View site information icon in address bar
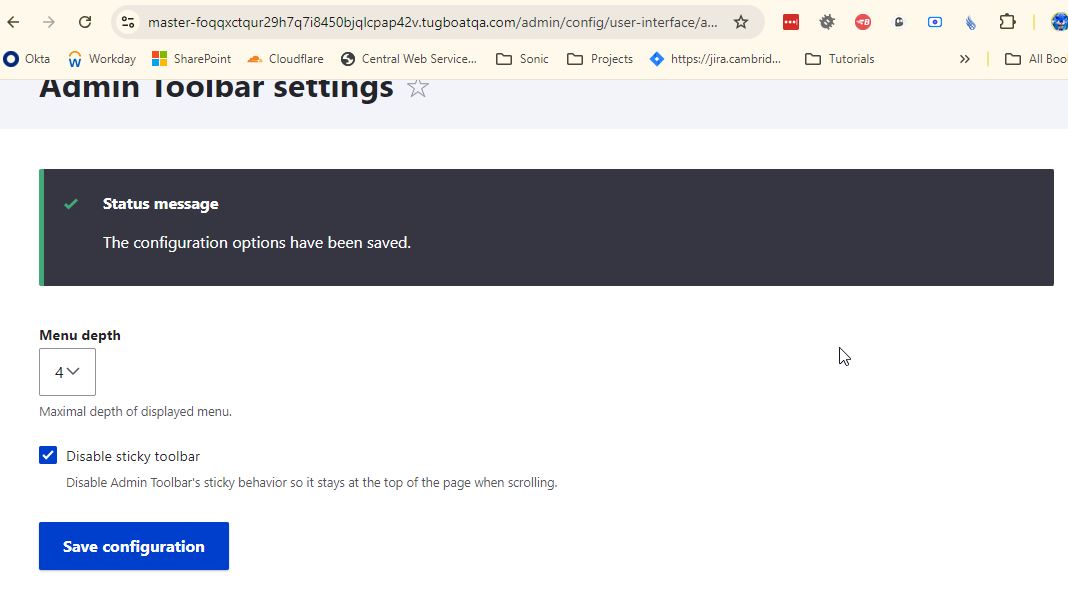The height and width of the screenshot is (602, 1068). [x=128, y=22]
